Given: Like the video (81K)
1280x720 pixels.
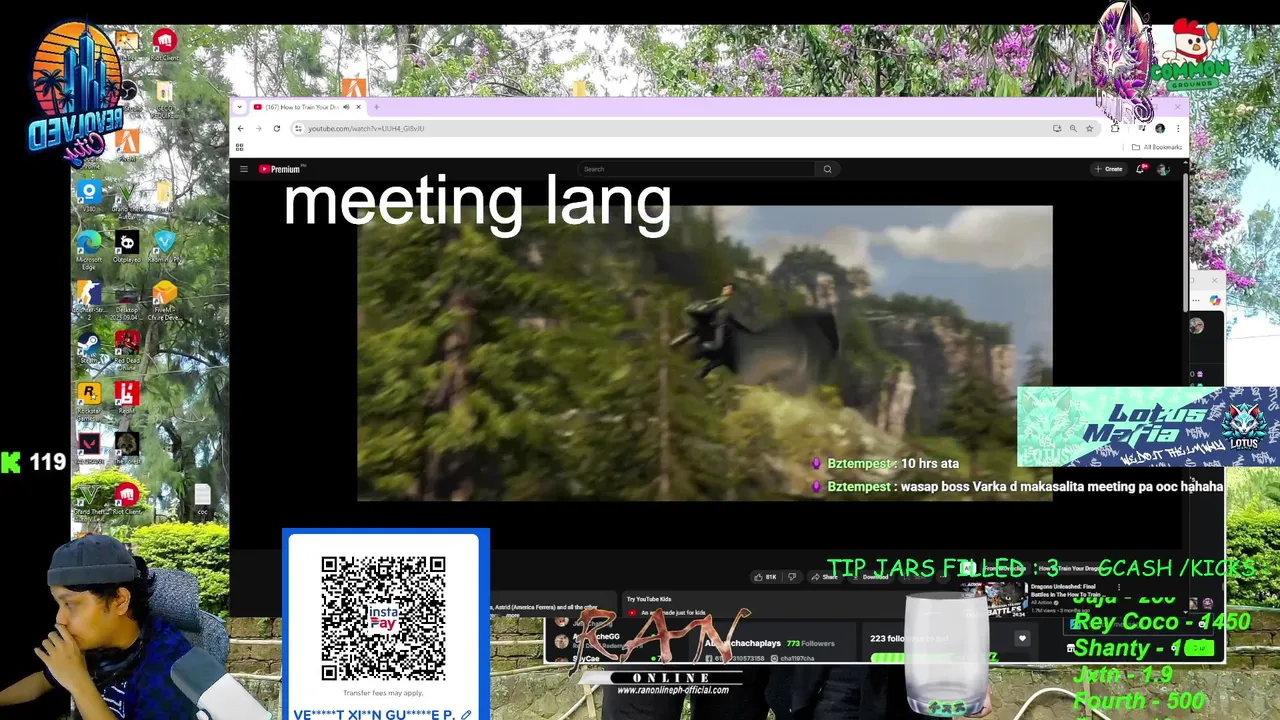Looking at the screenshot, I should tap(765, 577).
